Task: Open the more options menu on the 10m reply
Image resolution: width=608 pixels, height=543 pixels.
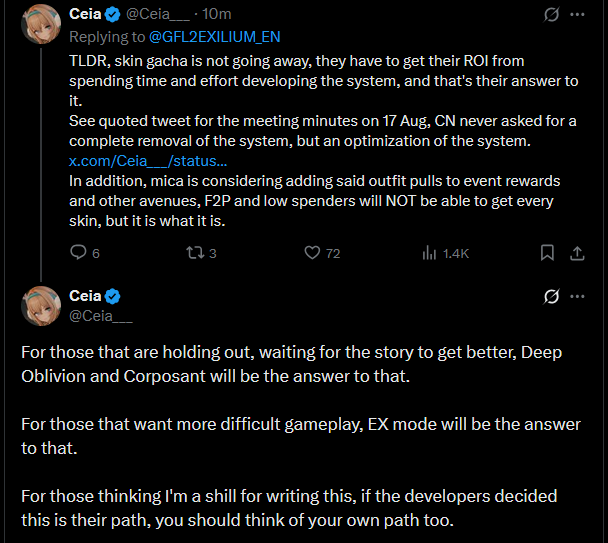Action: pos(577,15)
